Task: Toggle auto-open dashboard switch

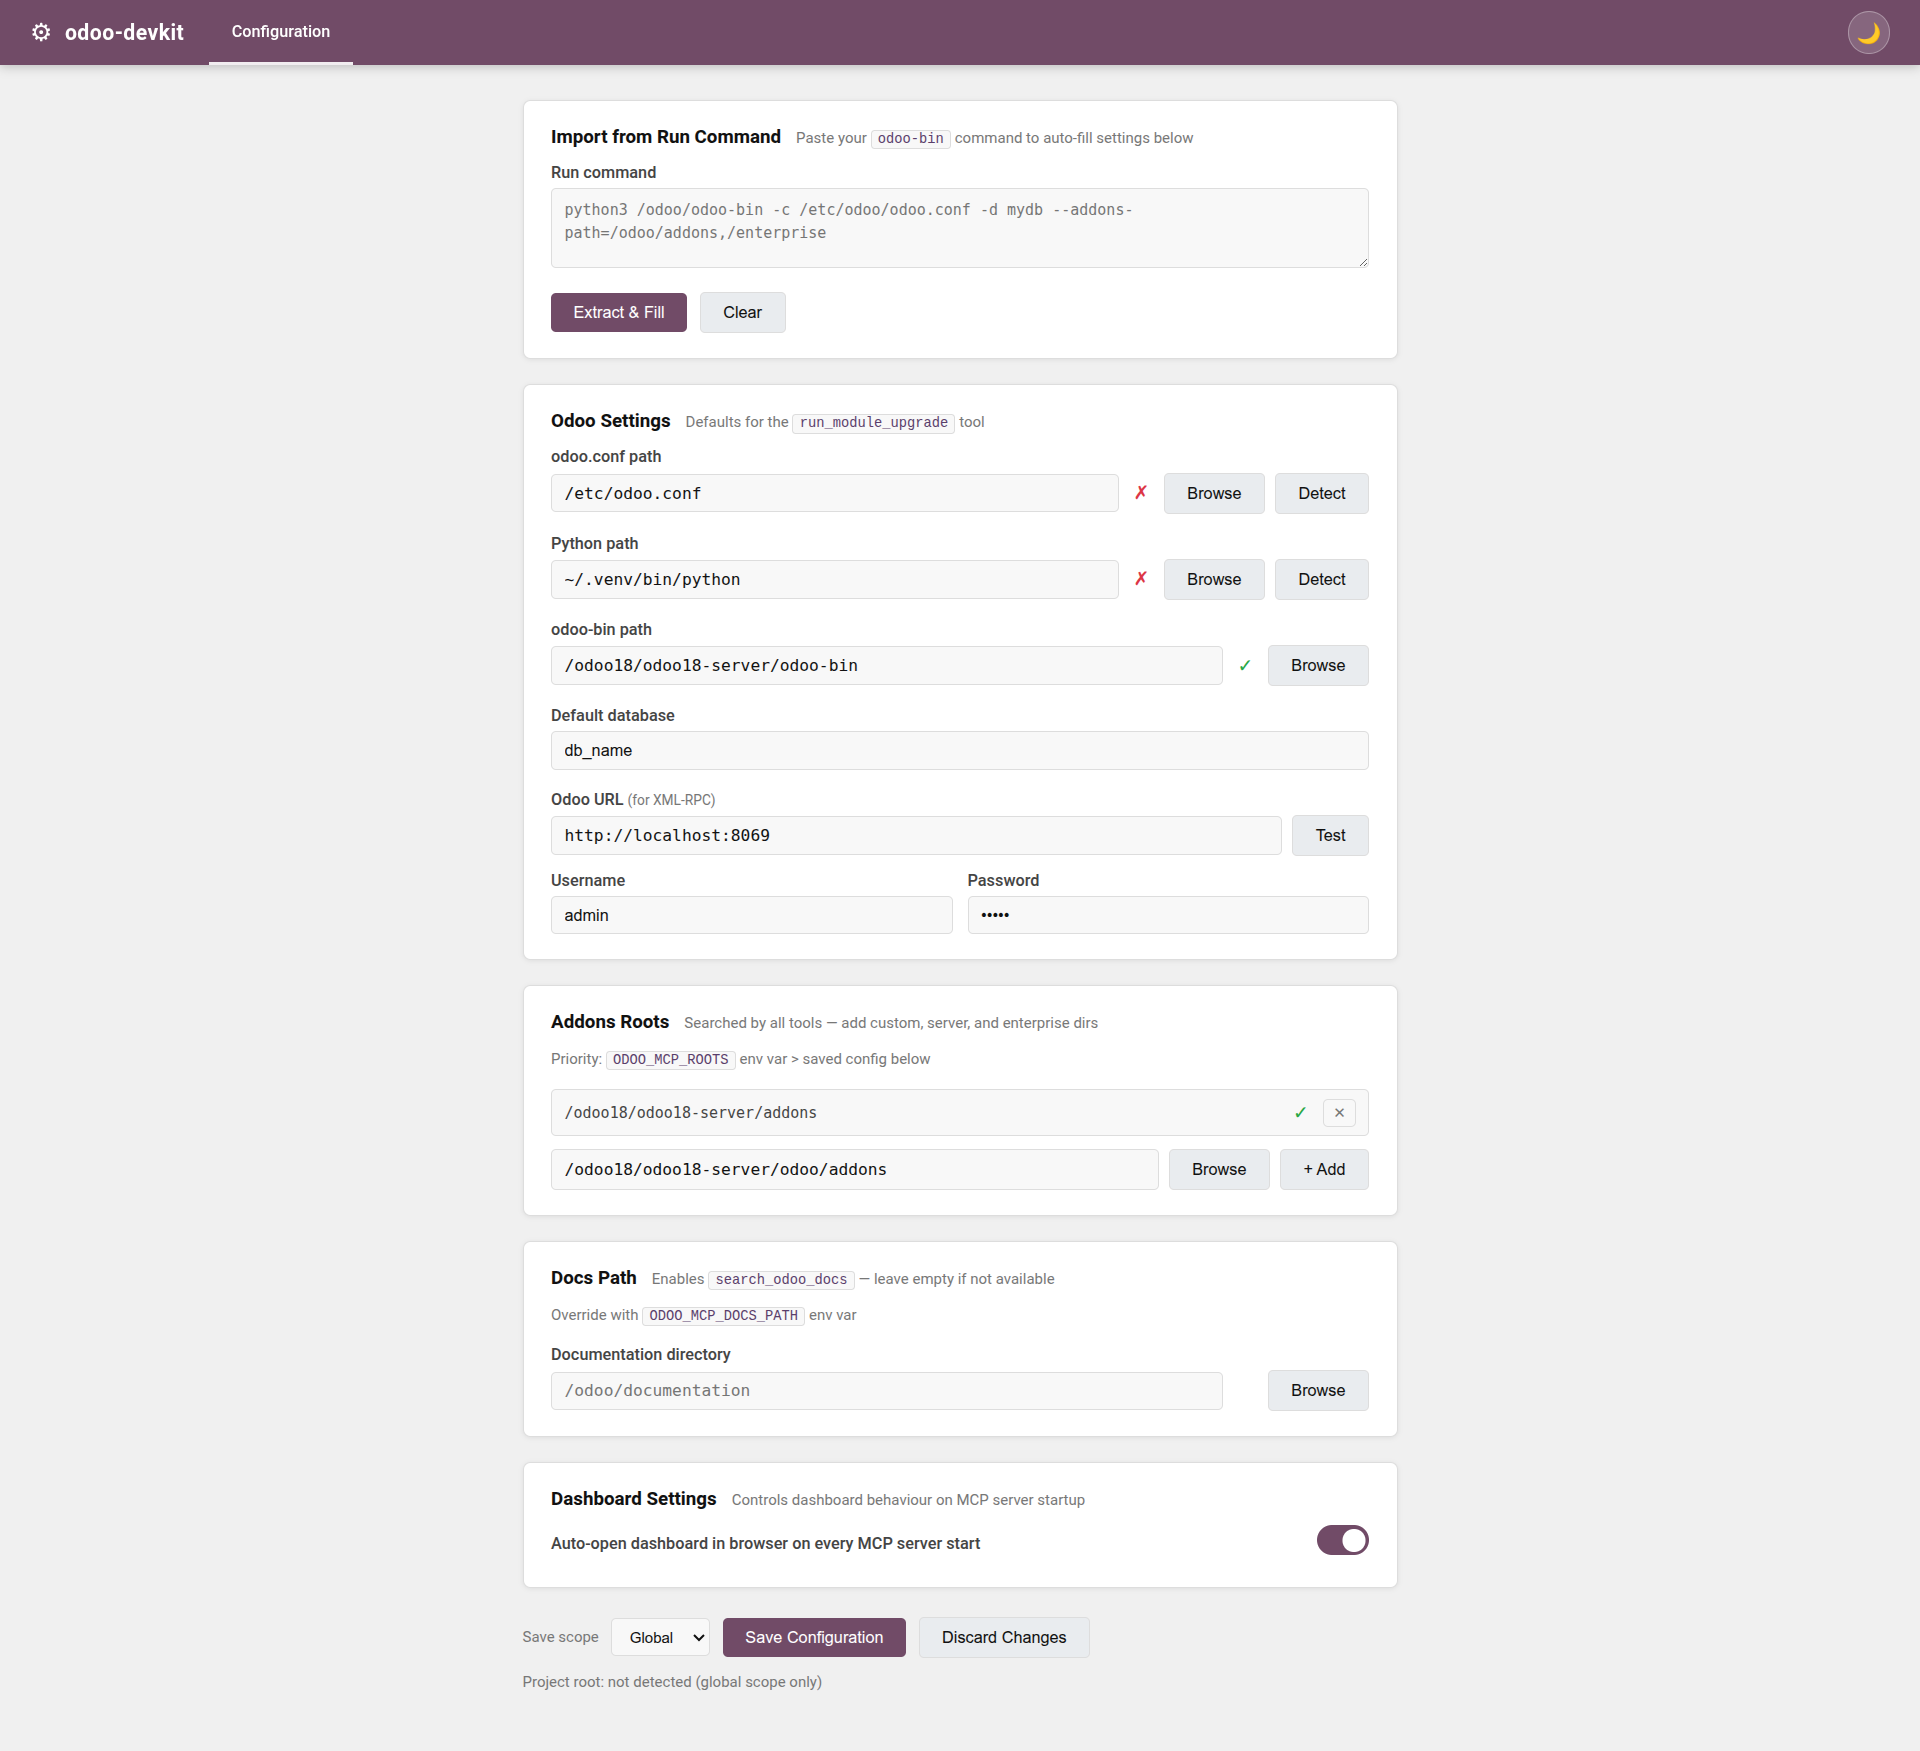Action: (1342, 1540)
